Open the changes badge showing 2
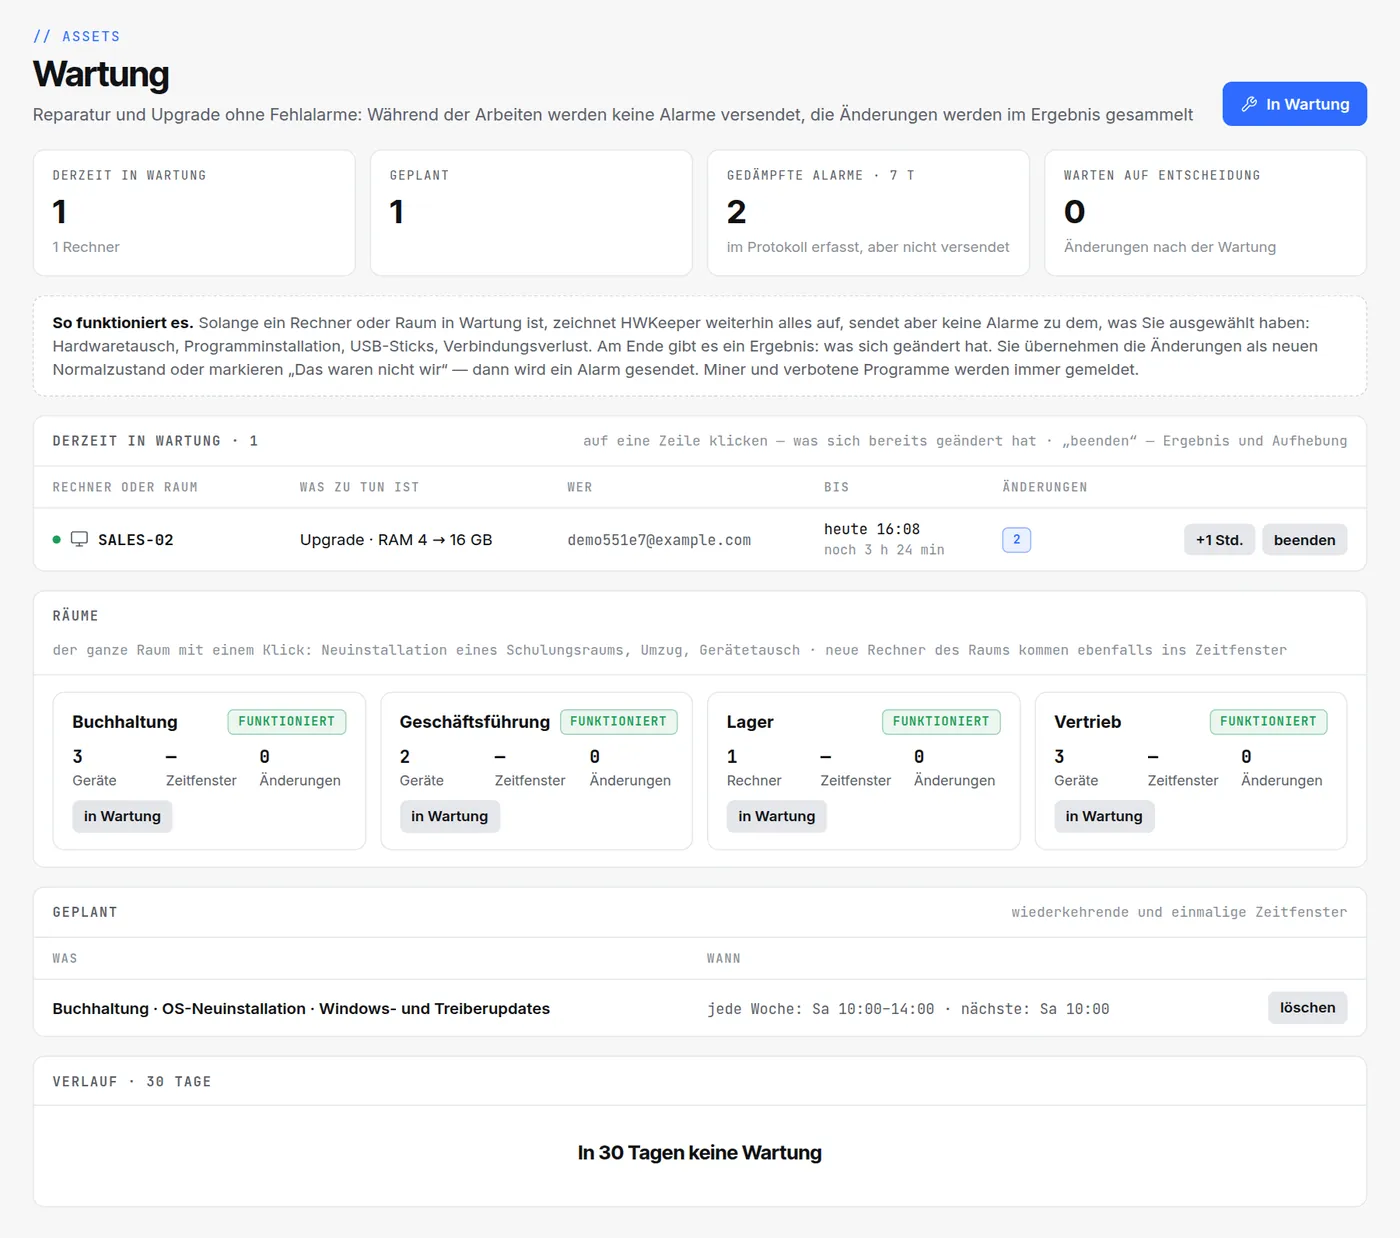Viewport: 1400px width, 1238px height. tap(1016, 540)
